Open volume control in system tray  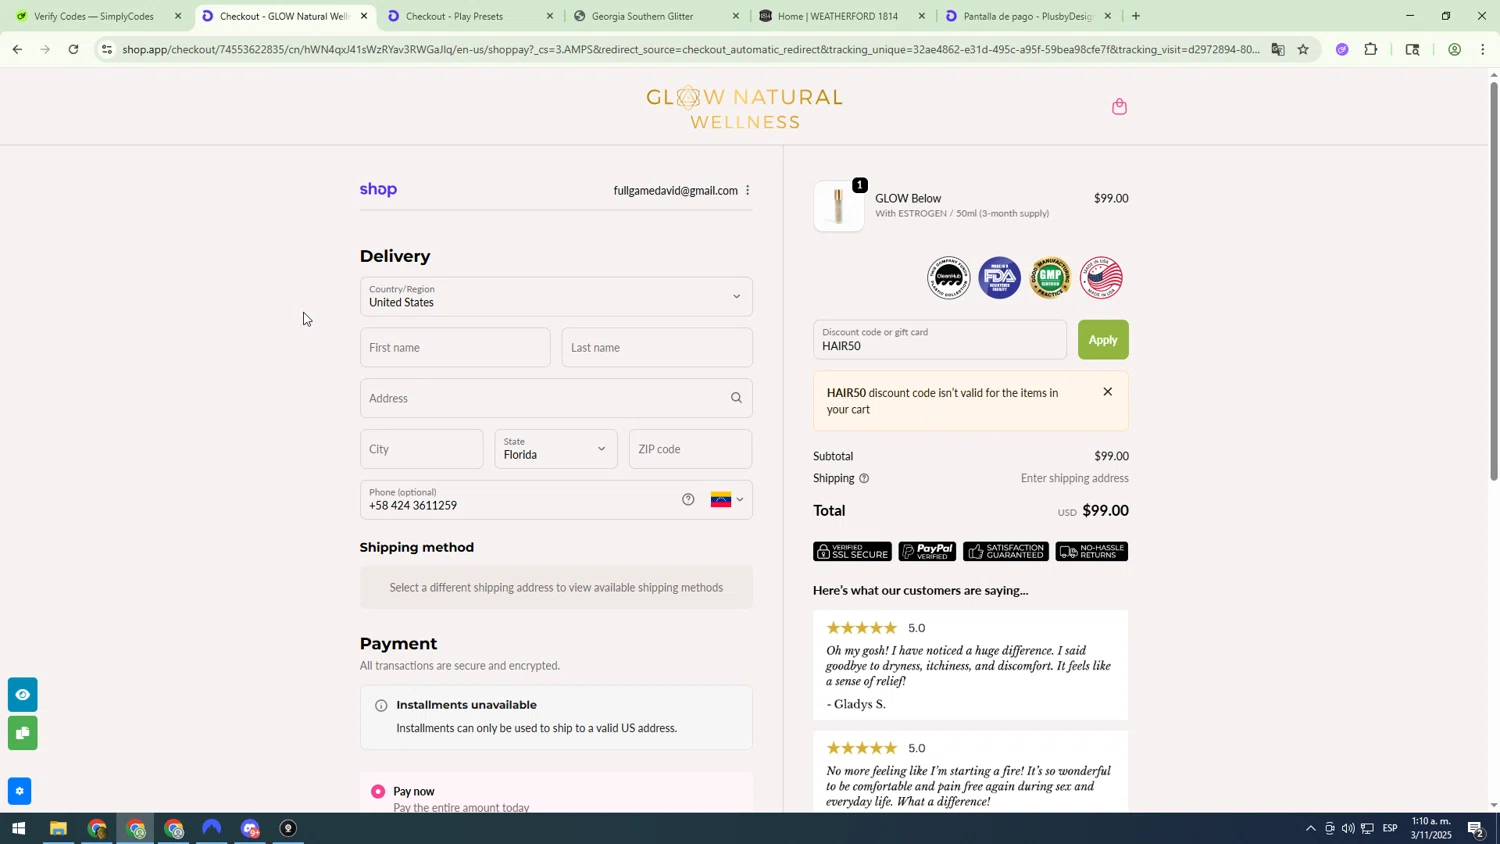pyautogui.click(x=1348, y=829)
